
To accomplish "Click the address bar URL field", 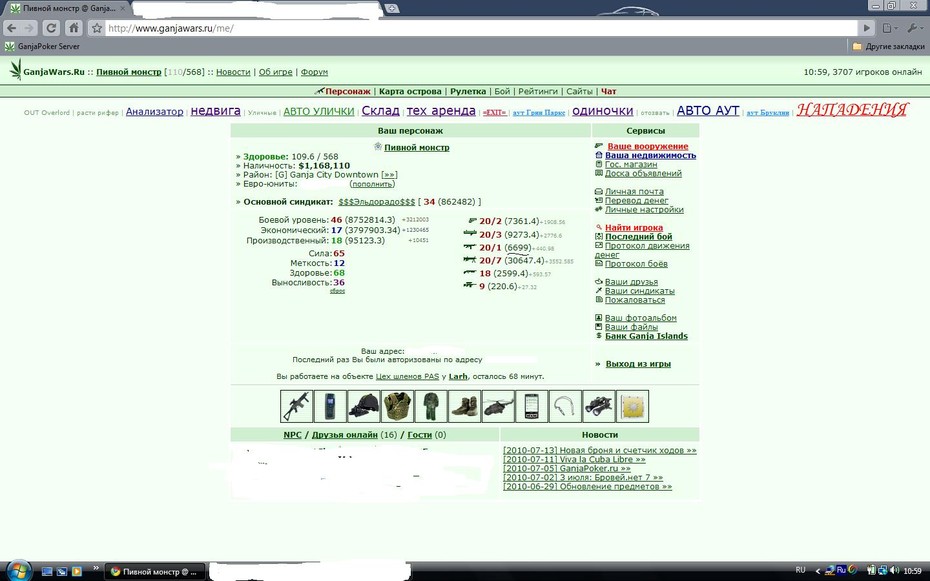I will point(480,28).
